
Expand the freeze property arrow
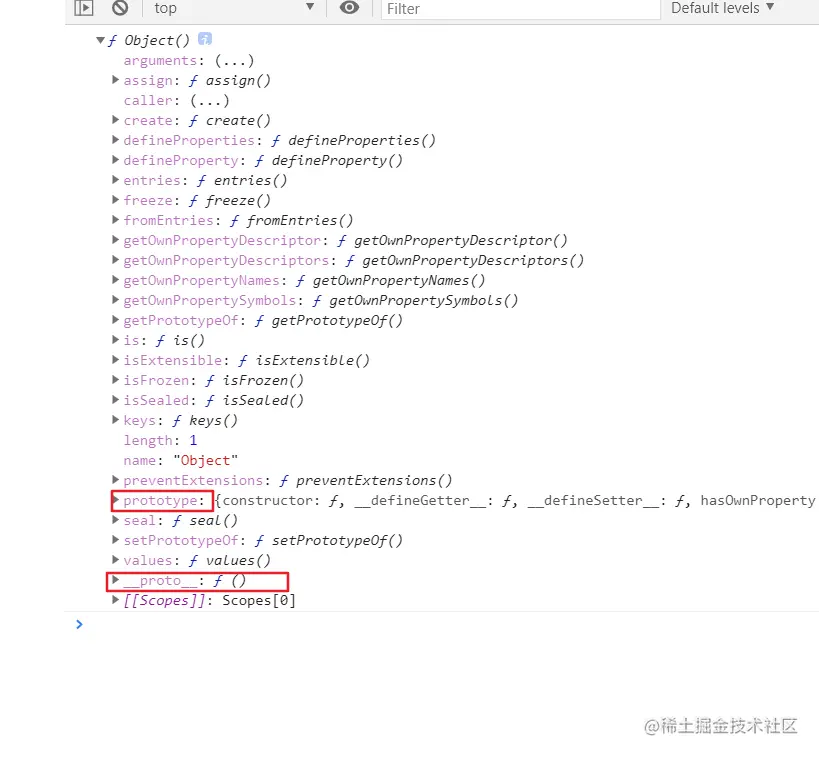(x=115, y=200)
